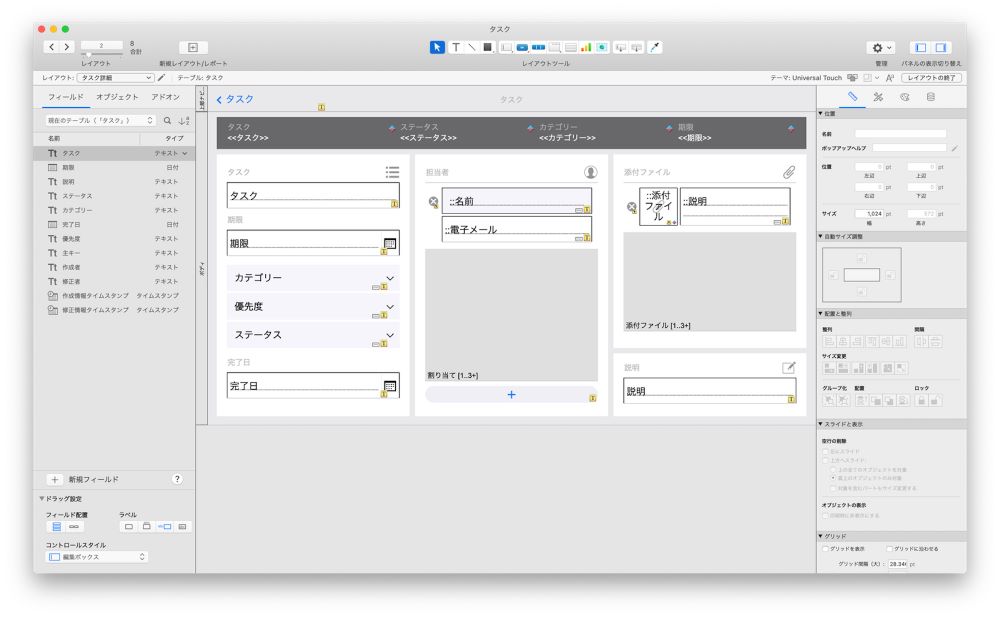Click the pencil icon beside layout name

coord(162,77)
